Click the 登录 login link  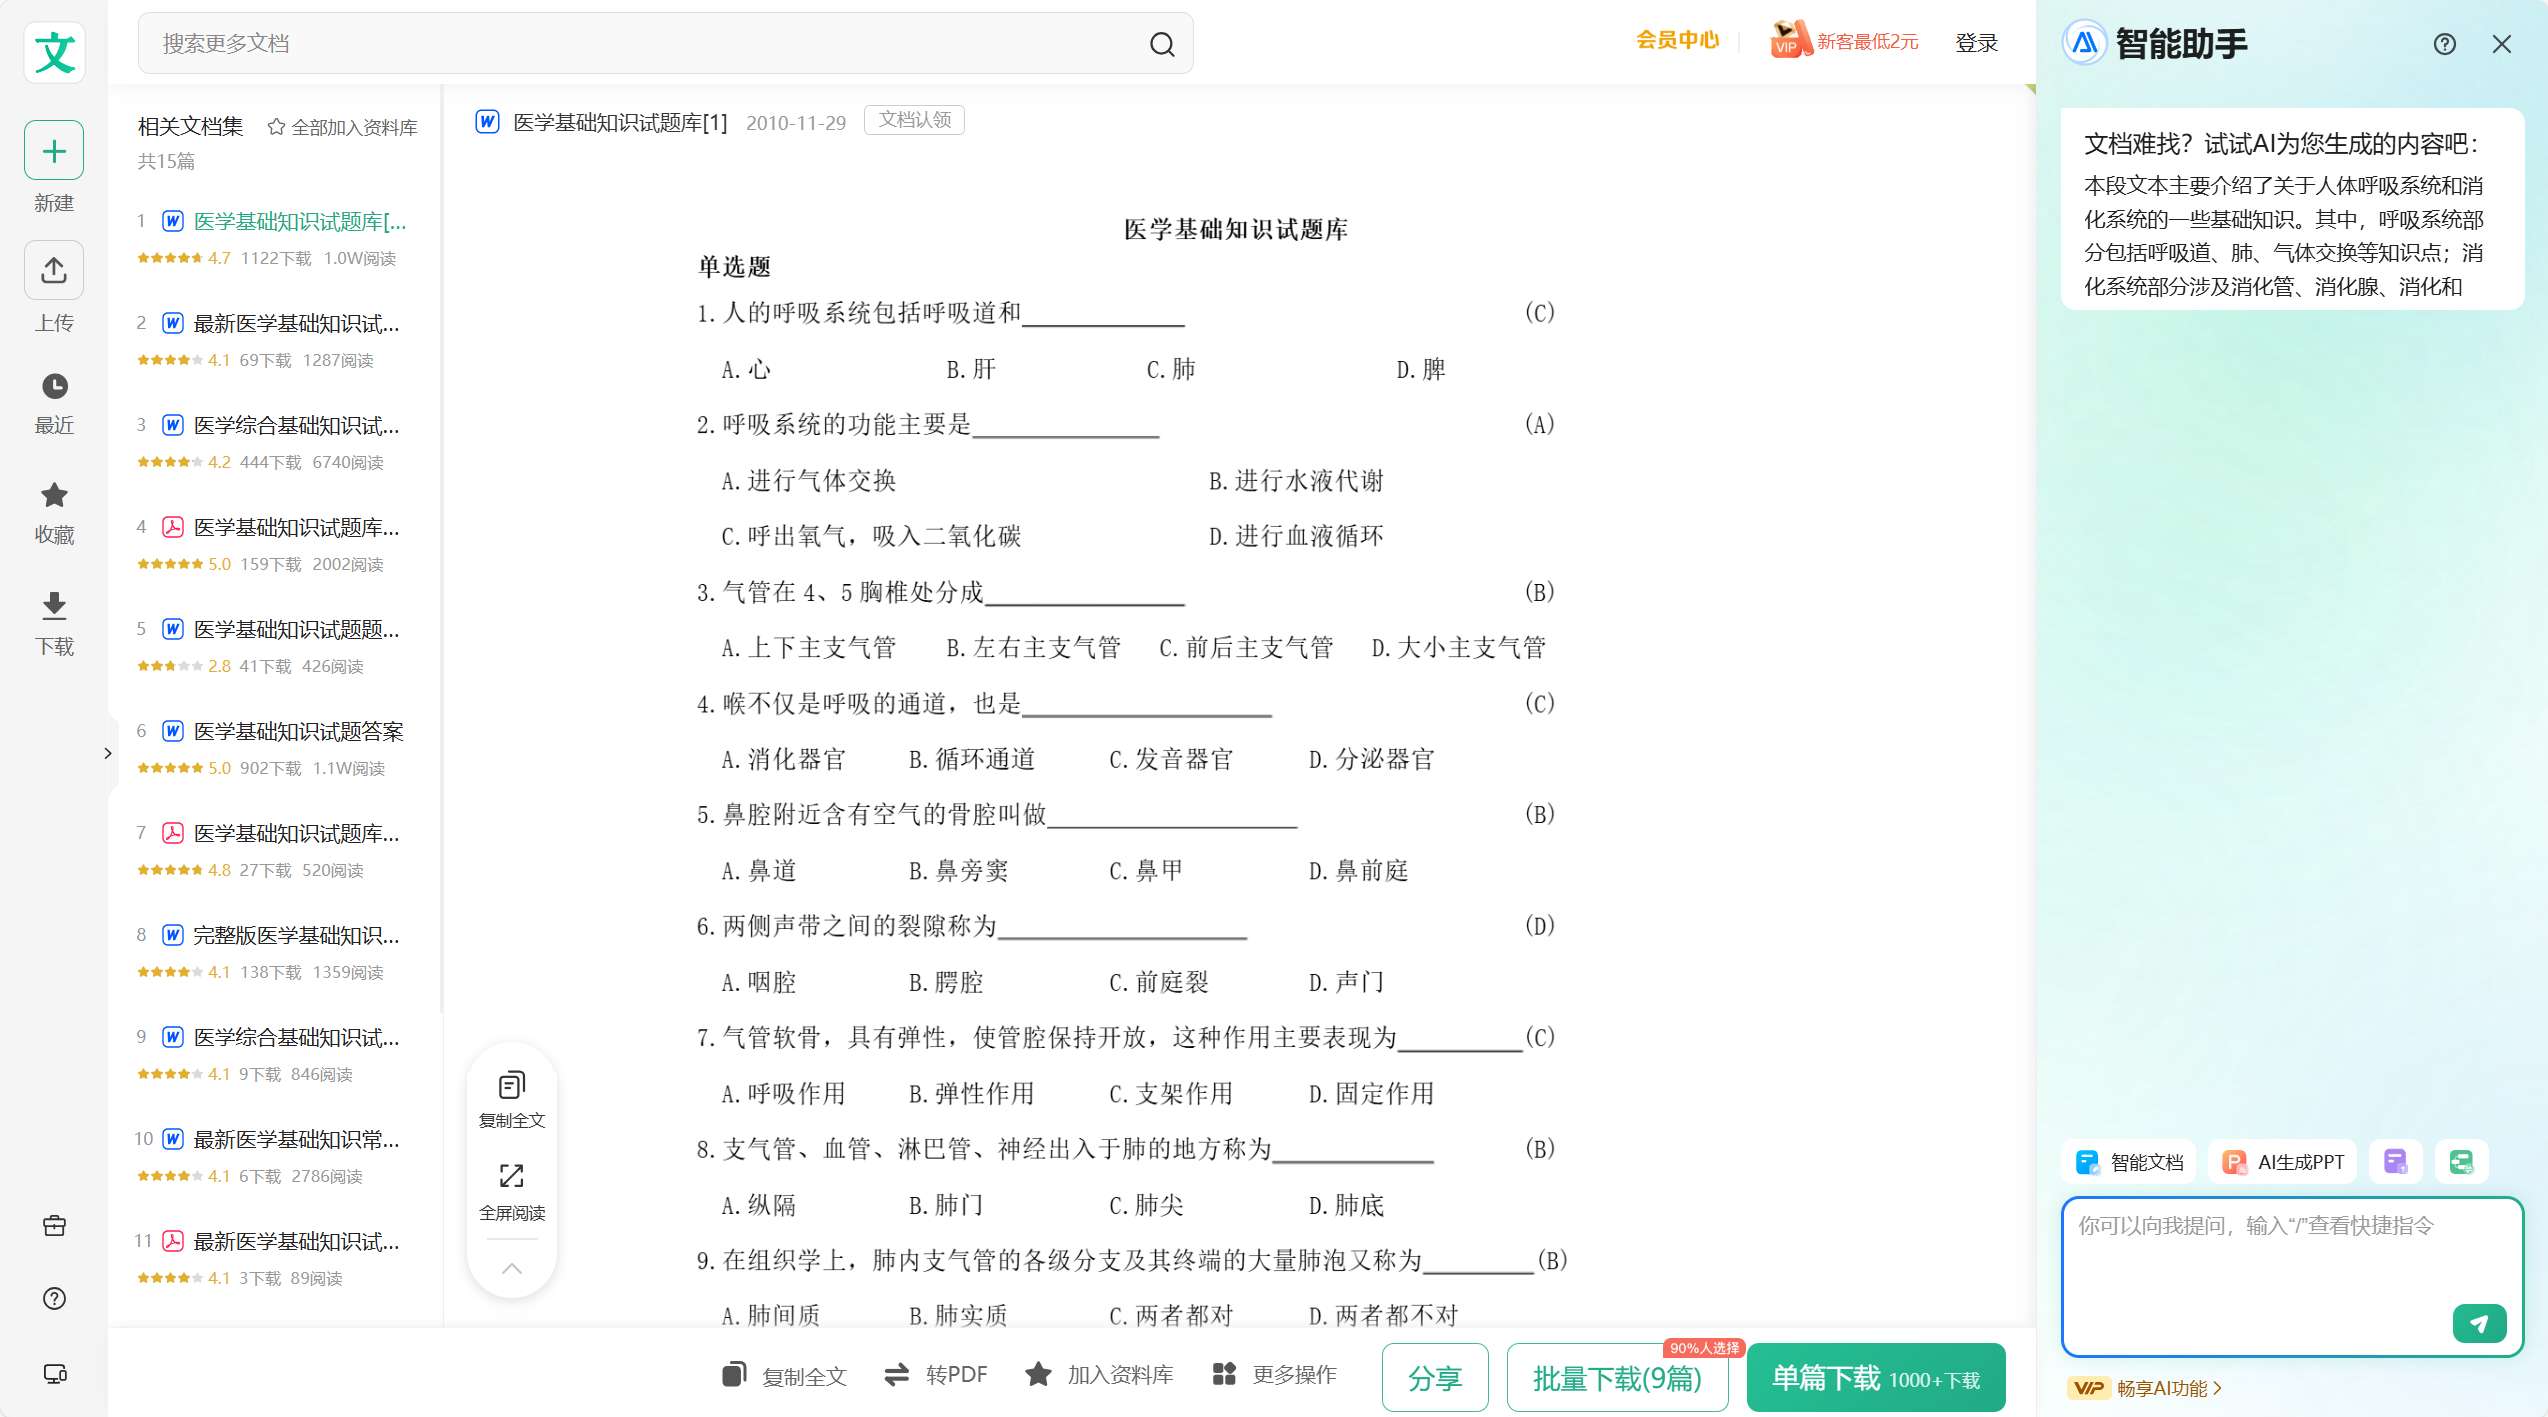click(1976, 43)
